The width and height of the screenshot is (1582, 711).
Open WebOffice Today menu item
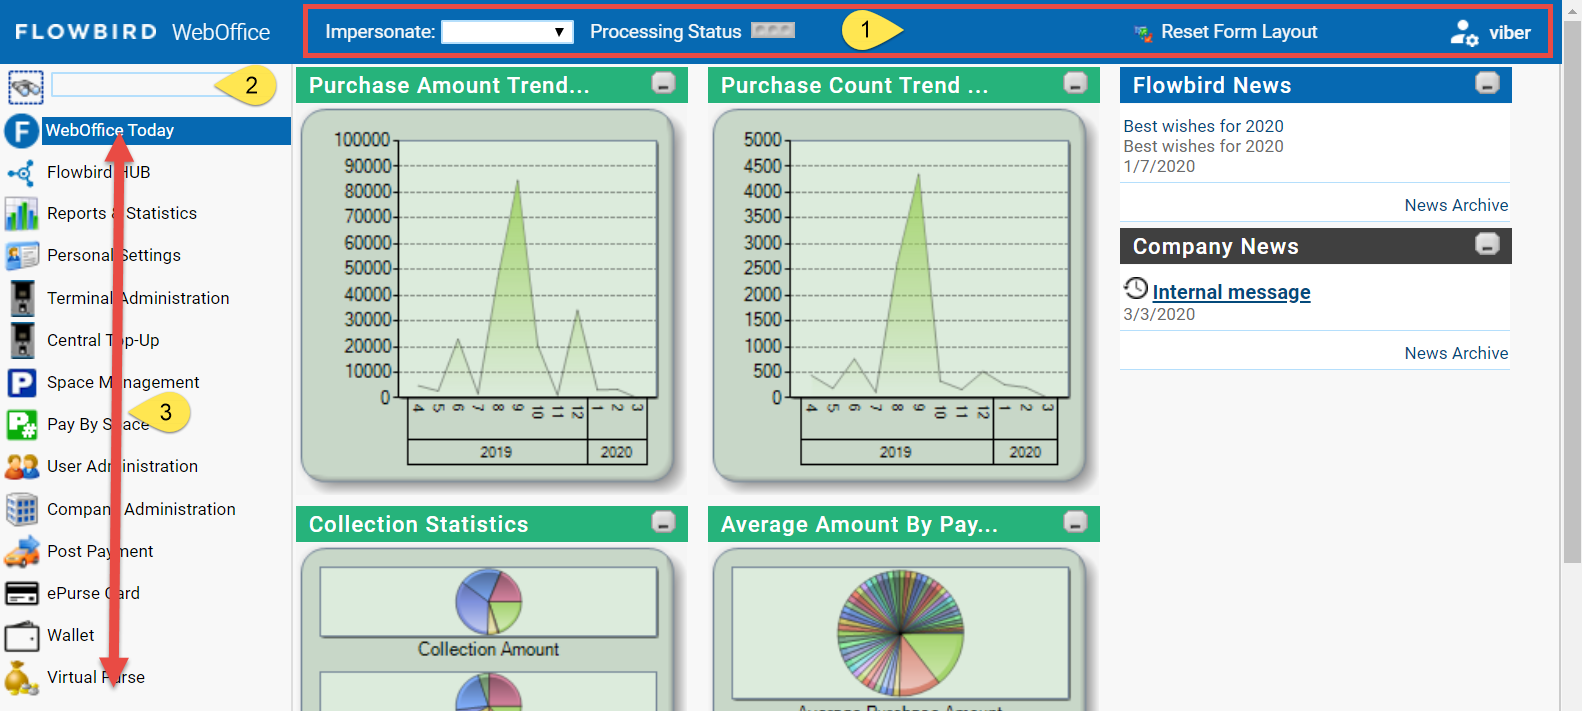[166, 131]
